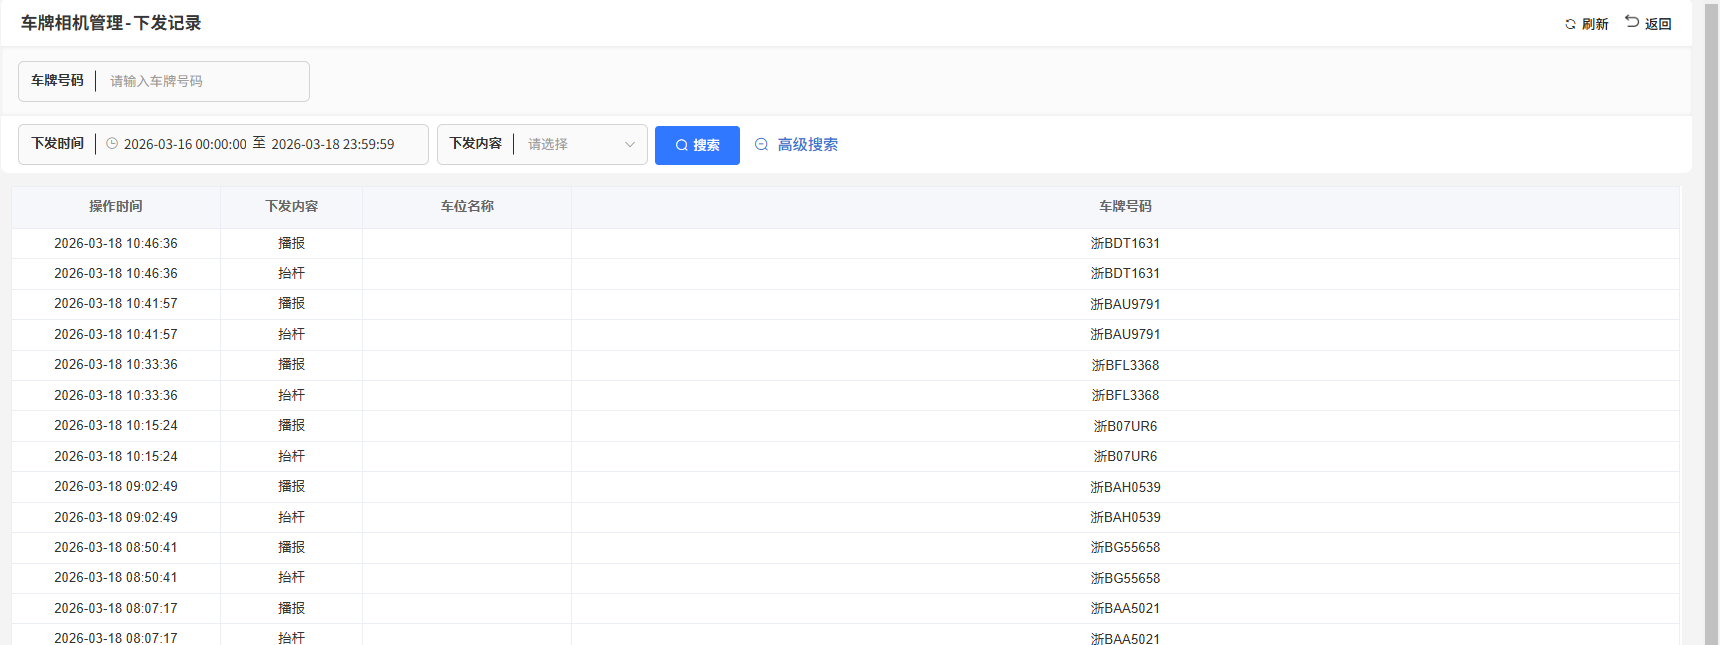Click plate 浙BG55658 in the 抬杆 row
The width and height of the screenshot is (1720, 645).
[x=1125, y=578]
